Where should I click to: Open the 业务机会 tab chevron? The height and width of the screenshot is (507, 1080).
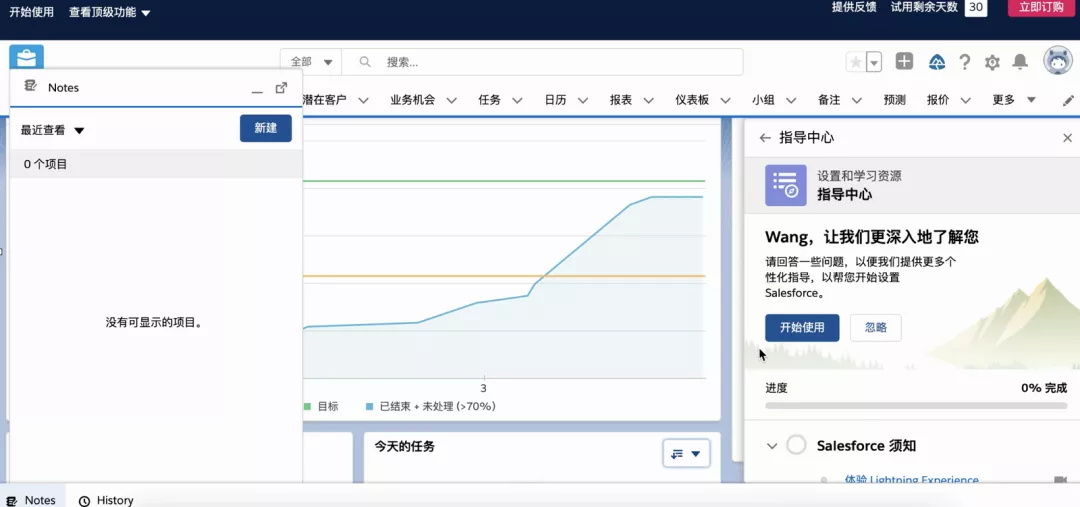point(452,101)
